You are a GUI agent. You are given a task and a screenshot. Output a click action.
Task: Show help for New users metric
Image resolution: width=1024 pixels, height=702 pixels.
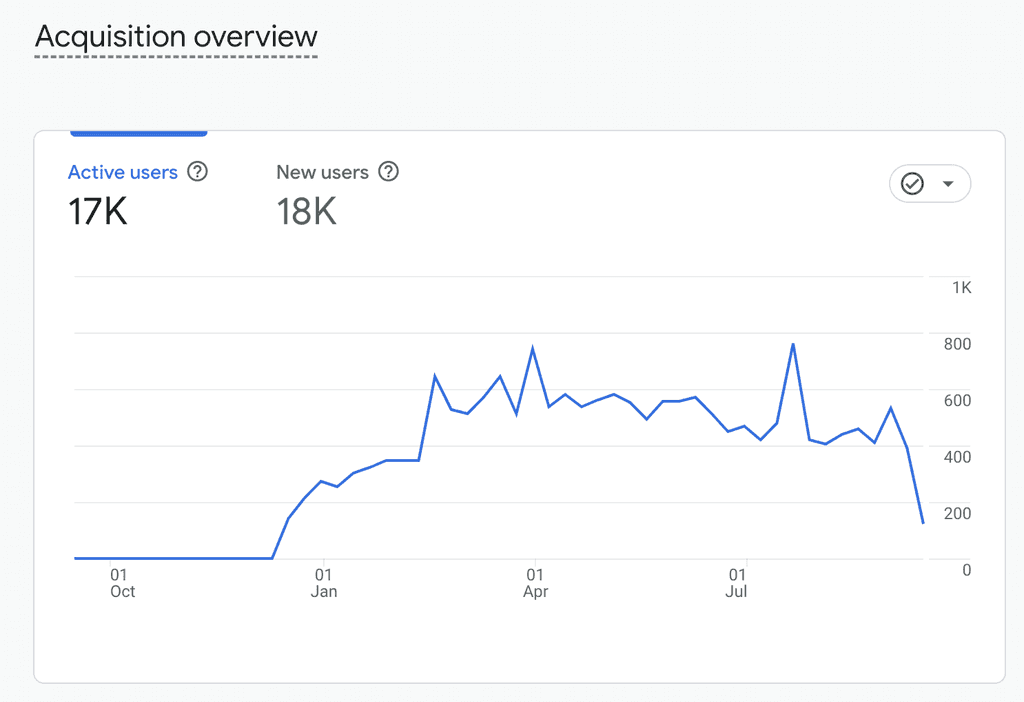[x=389, y=172]
